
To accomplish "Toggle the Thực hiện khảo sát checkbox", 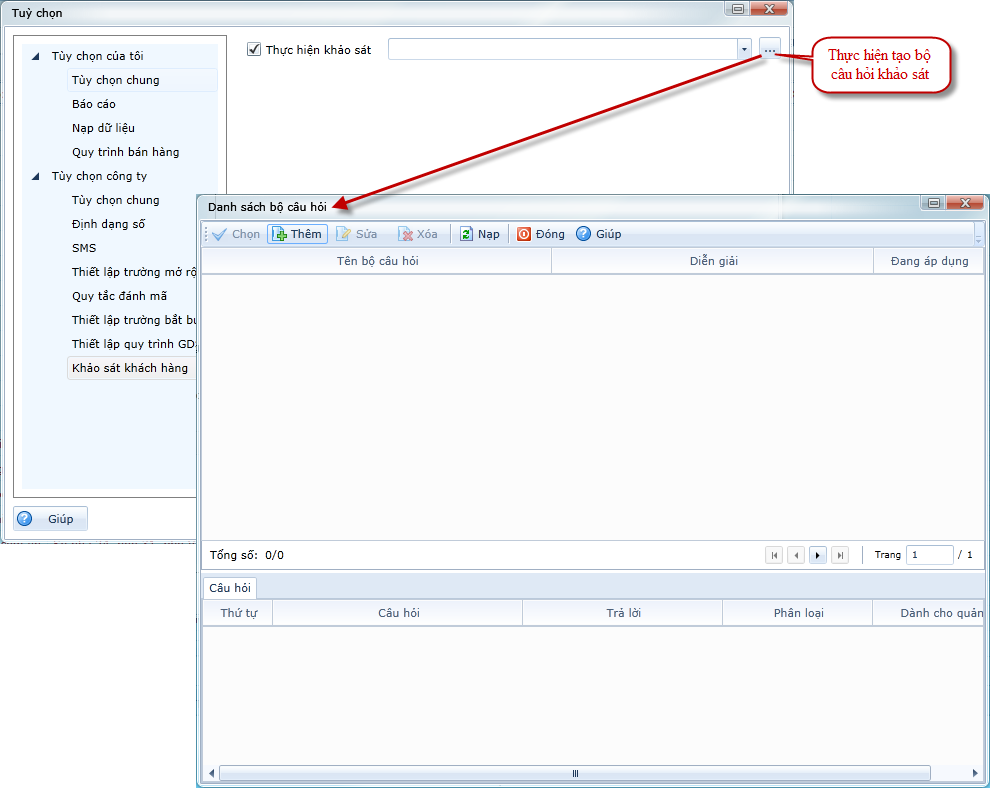I will [x=254, y=49].
